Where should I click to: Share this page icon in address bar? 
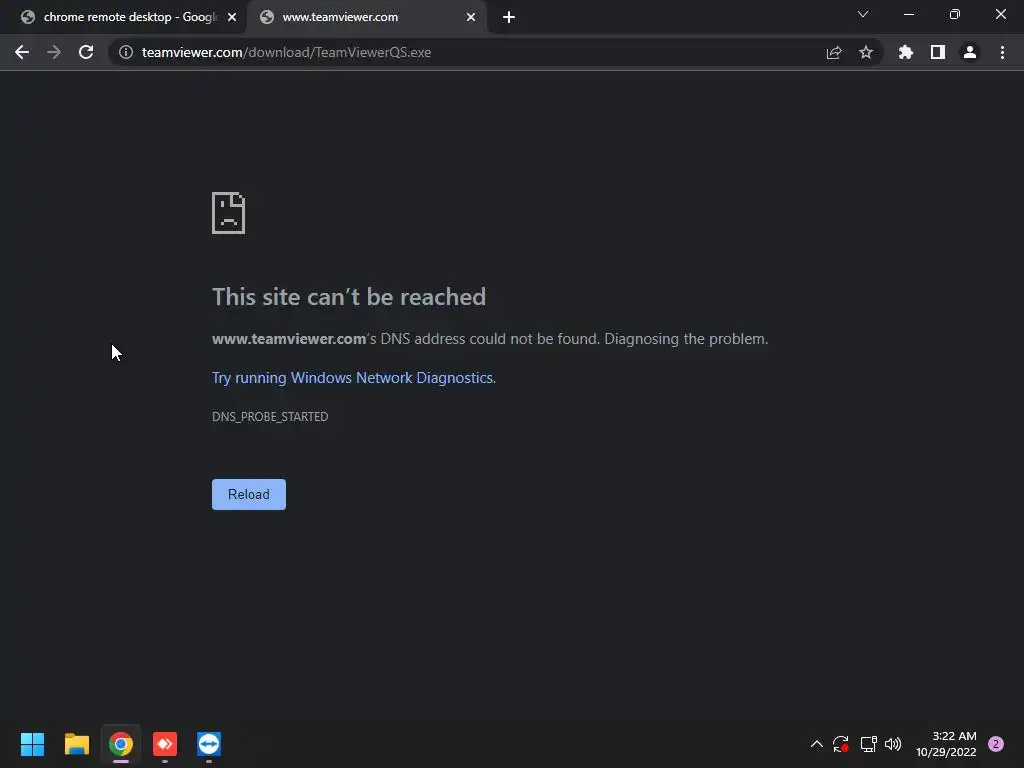[834, 52]
